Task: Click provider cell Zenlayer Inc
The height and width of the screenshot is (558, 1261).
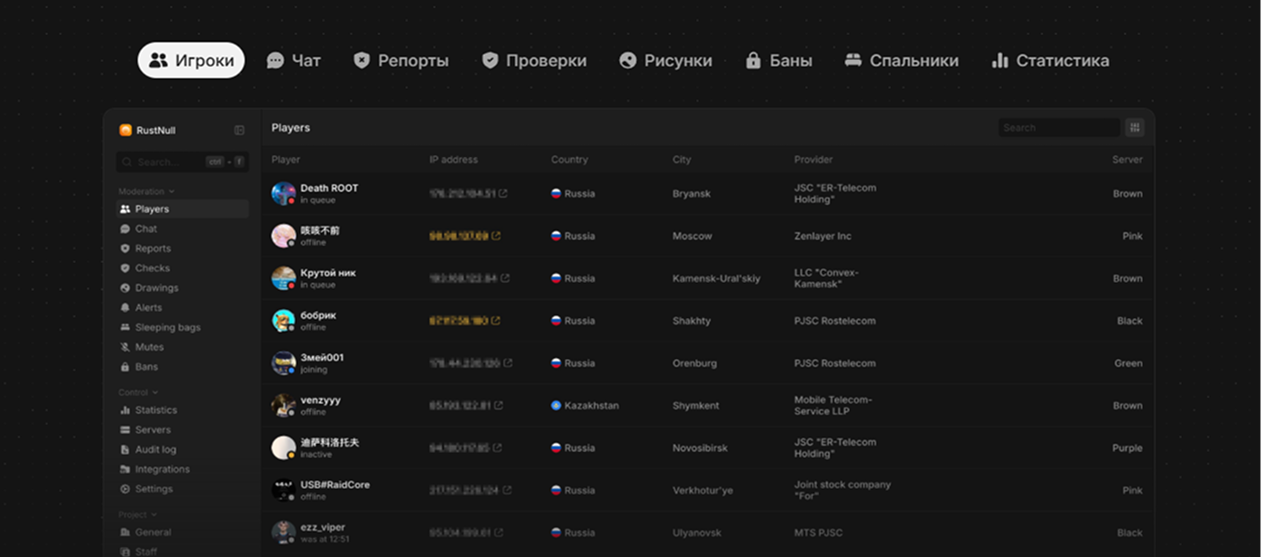Action: pos(823,236)
